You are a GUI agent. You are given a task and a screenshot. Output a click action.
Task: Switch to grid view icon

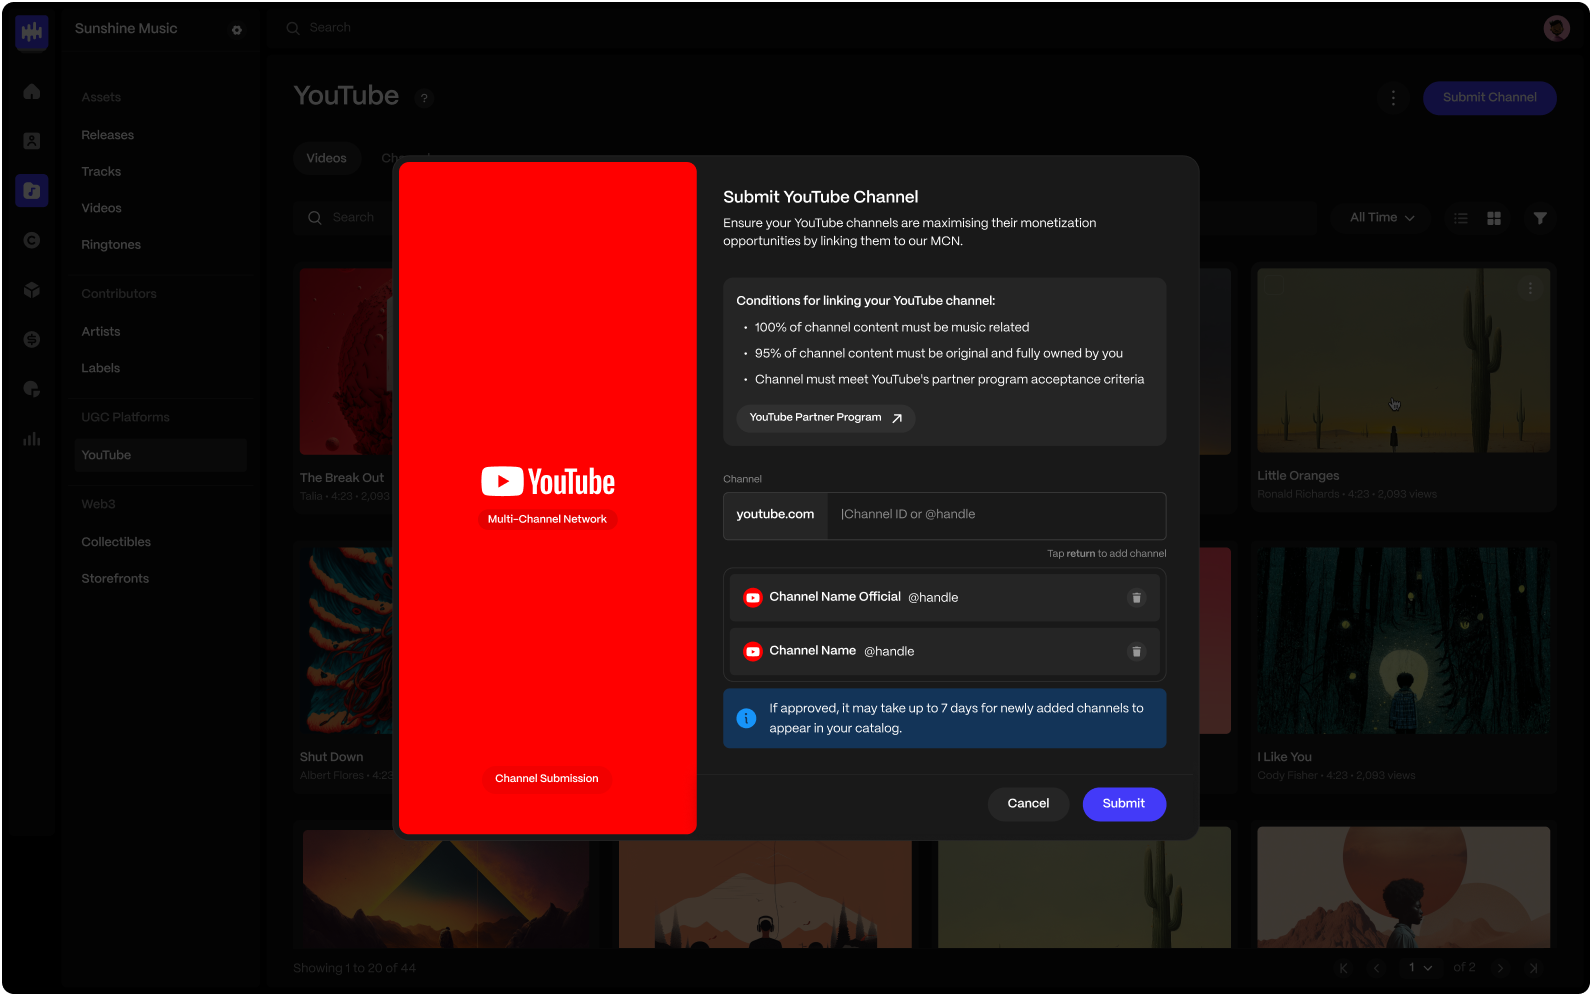[1494, 218]
